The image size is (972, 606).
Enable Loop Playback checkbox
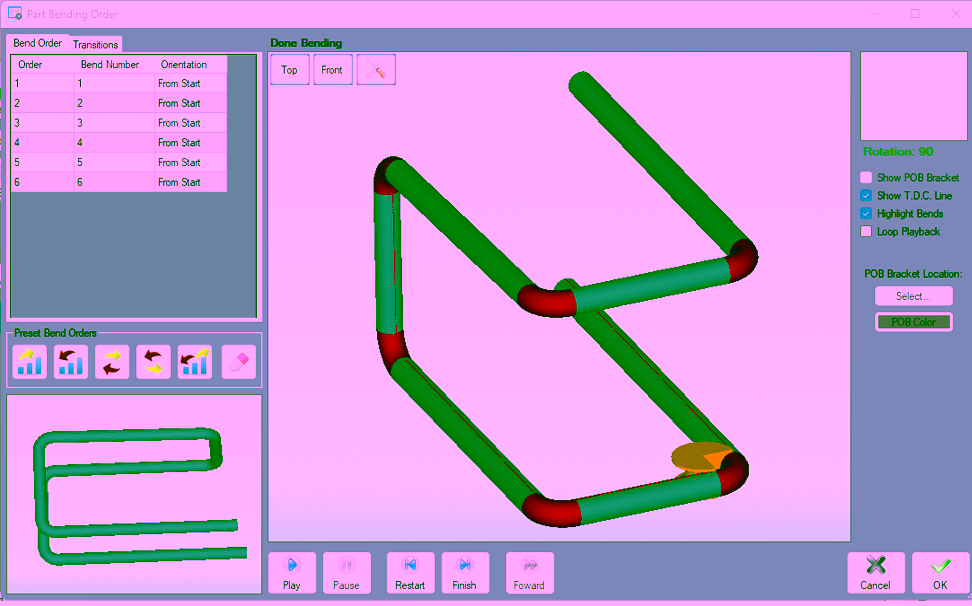[866, 232]
